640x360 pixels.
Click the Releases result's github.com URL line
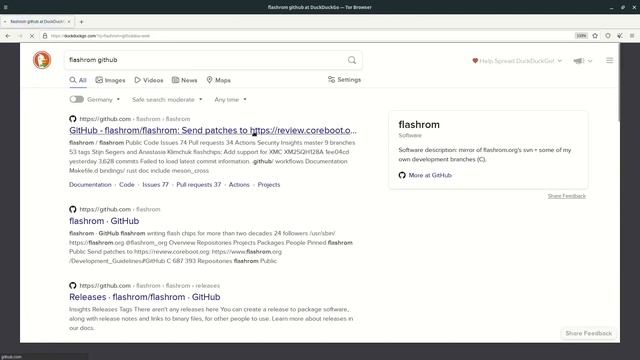[149, 285]
